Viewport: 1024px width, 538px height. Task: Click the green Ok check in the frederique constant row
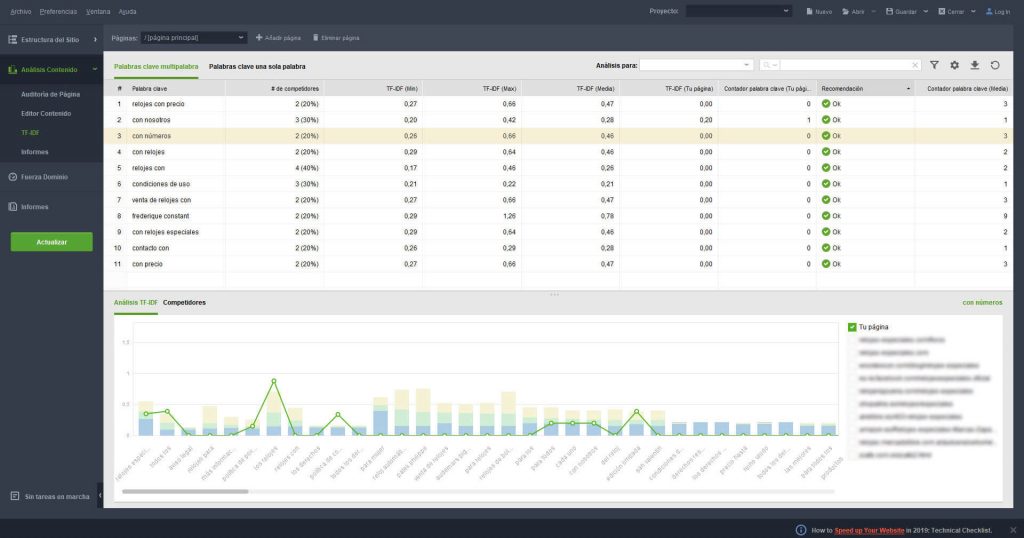[825, 215]
